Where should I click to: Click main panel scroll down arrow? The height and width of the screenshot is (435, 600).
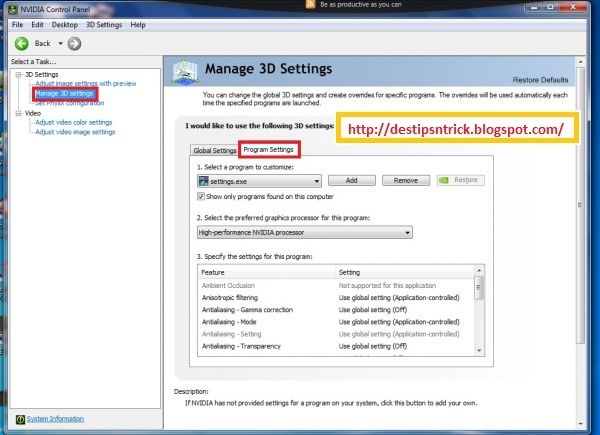point(580,424)
